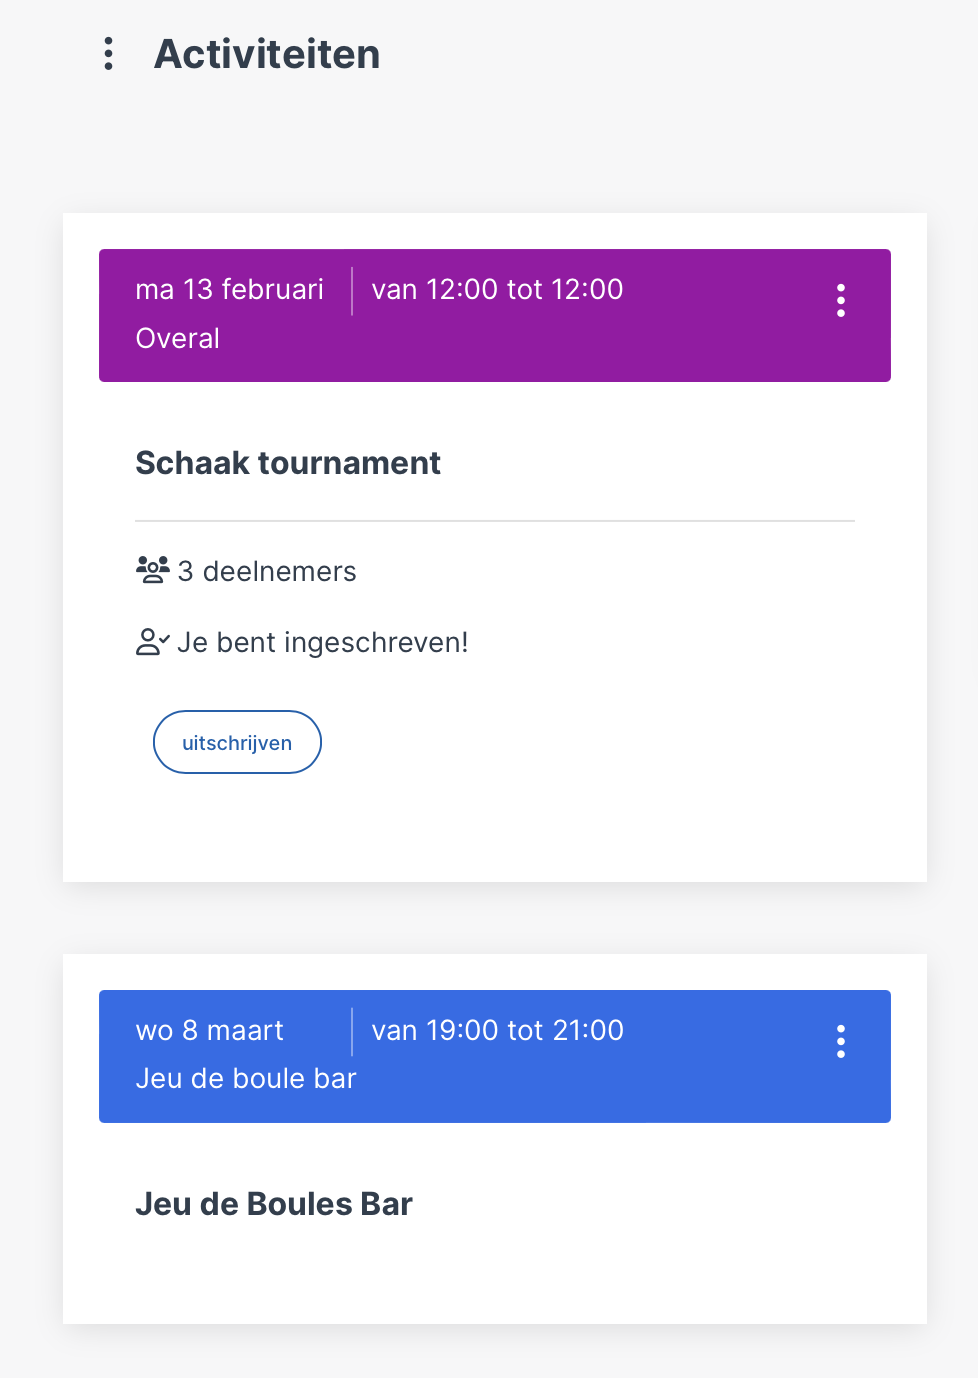978x1378 pixels.
Task: Click the uitschrijven button
Action: [237, 742]
